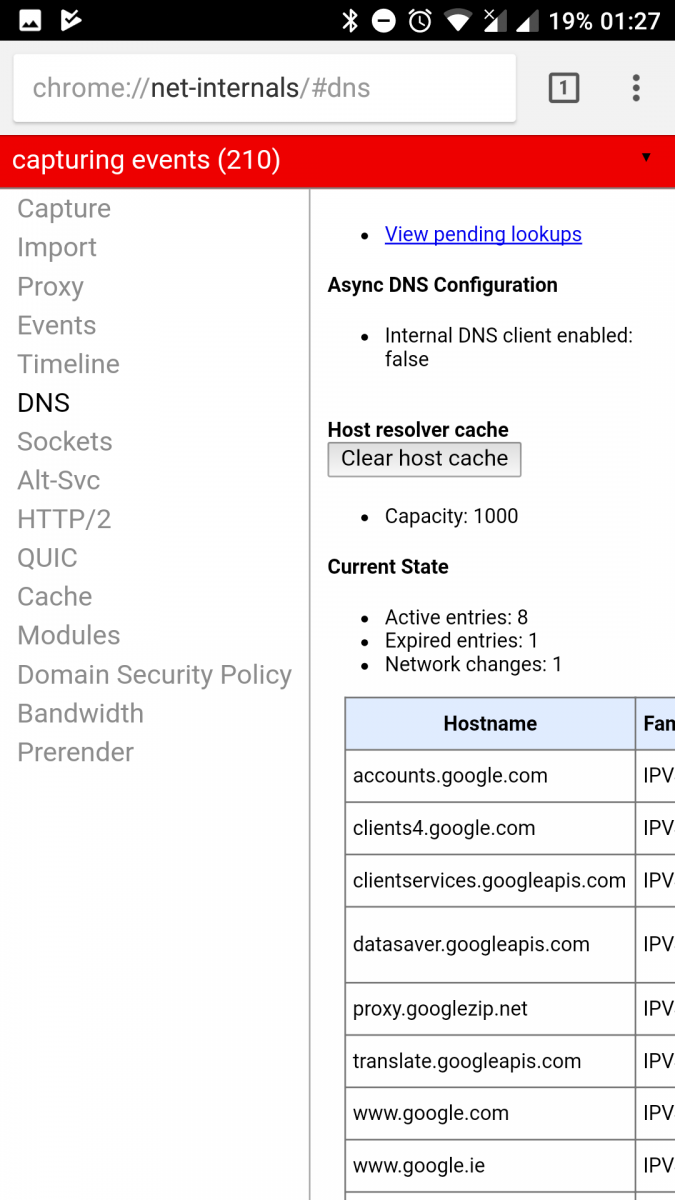
Task: Open the Cache section
Action: (x=55, y=597)
